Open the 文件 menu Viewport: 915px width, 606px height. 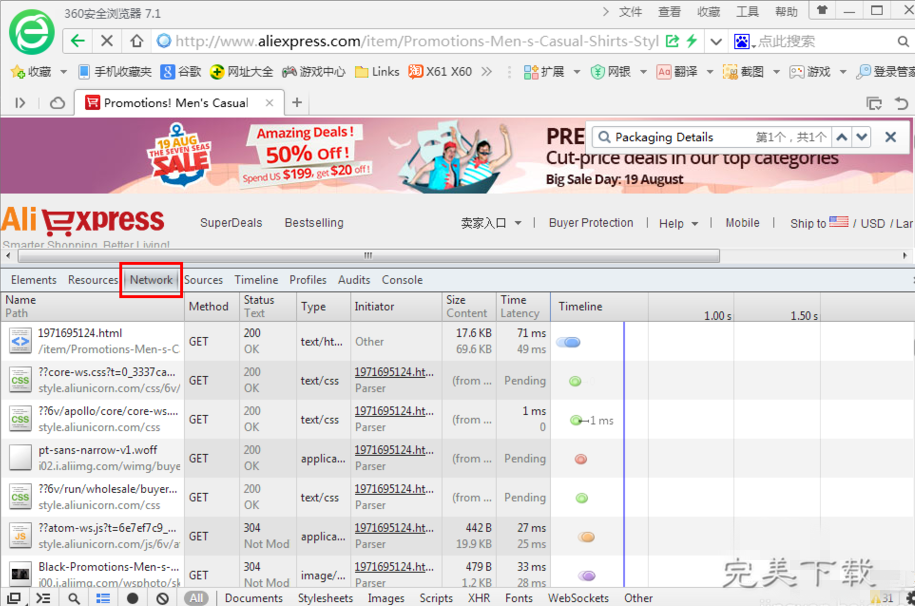631,12
